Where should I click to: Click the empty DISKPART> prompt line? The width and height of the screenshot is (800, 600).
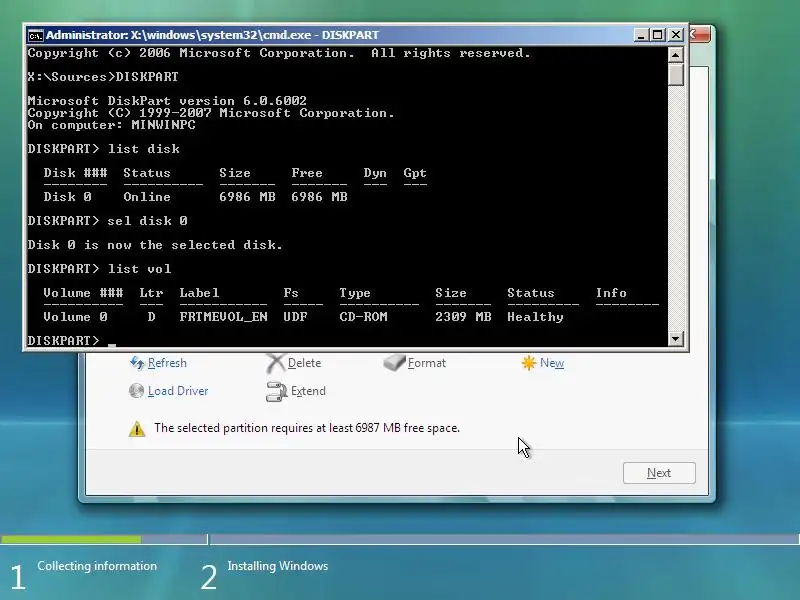[71, 340]
